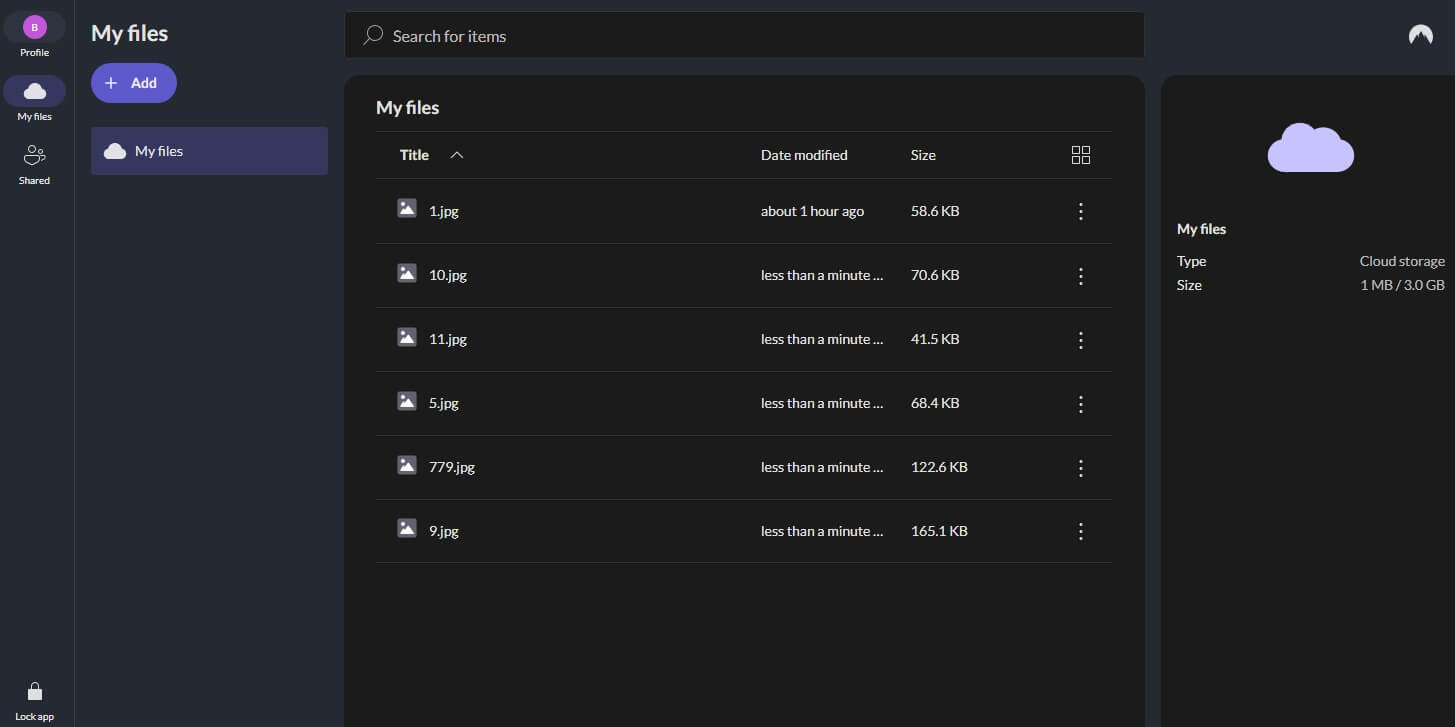Sort by the Title column header
The image size is (1455, 727).
pos(414,155)
